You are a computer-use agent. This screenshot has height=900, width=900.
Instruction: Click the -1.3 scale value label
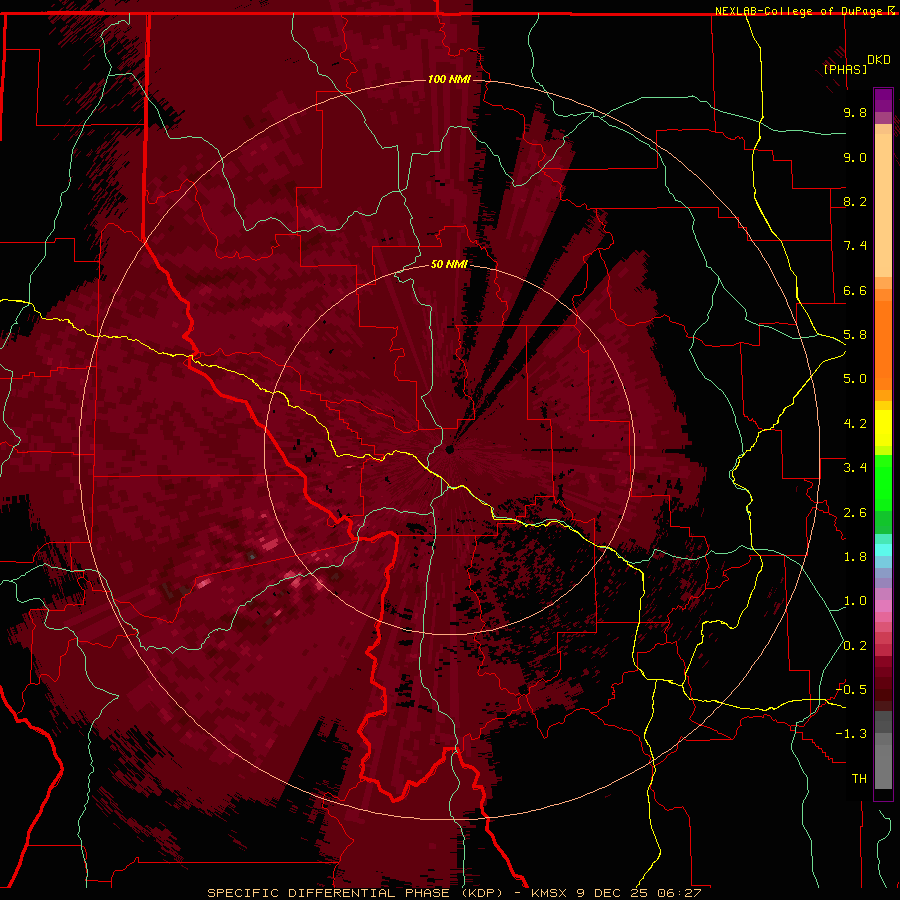[x=851, y=734]
